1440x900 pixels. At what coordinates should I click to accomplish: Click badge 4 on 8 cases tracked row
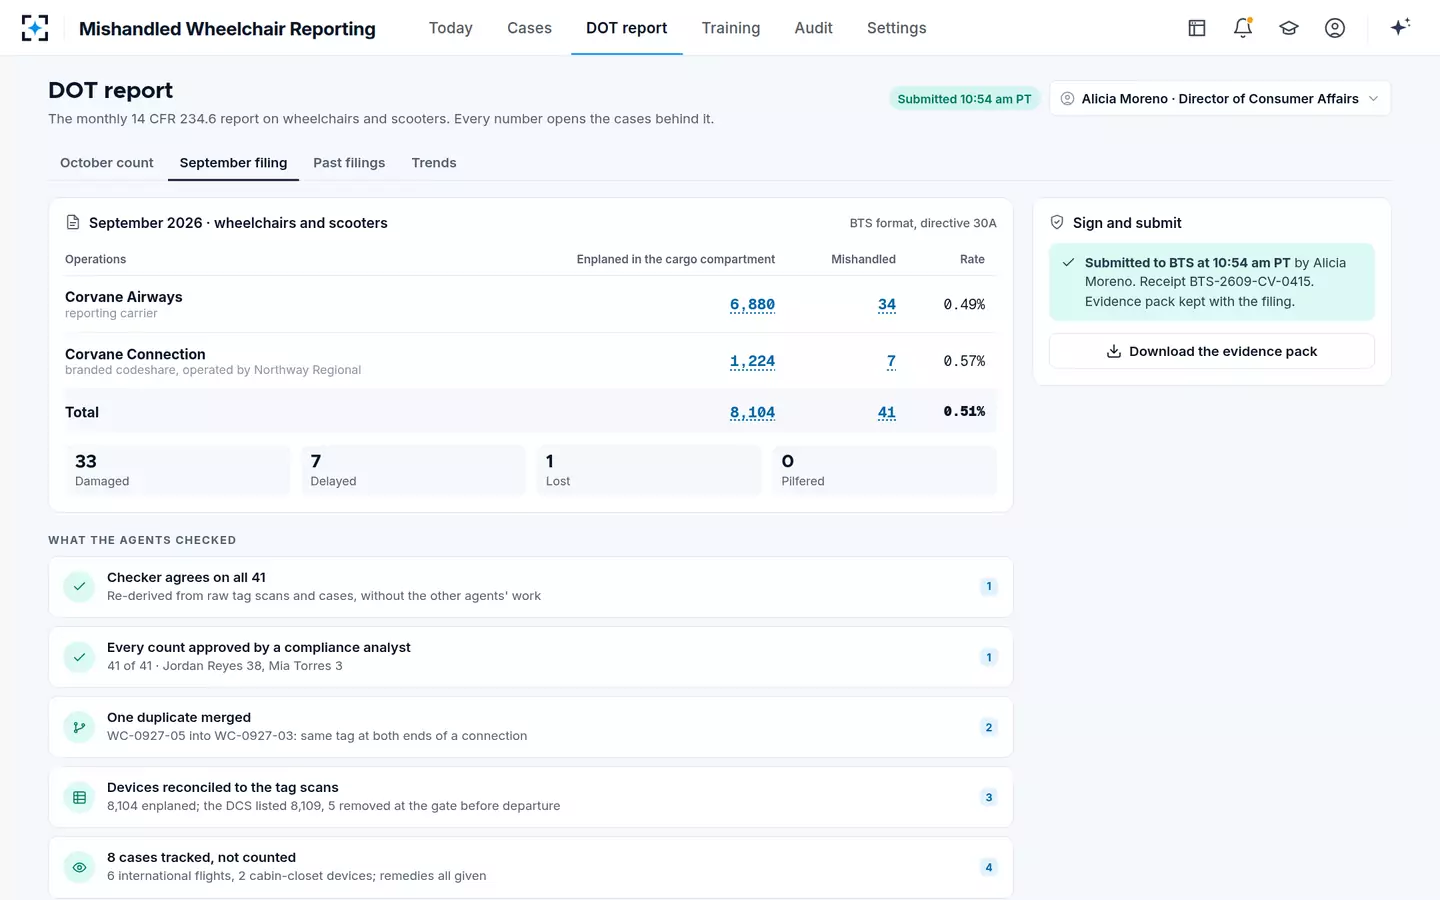(989, 867)
